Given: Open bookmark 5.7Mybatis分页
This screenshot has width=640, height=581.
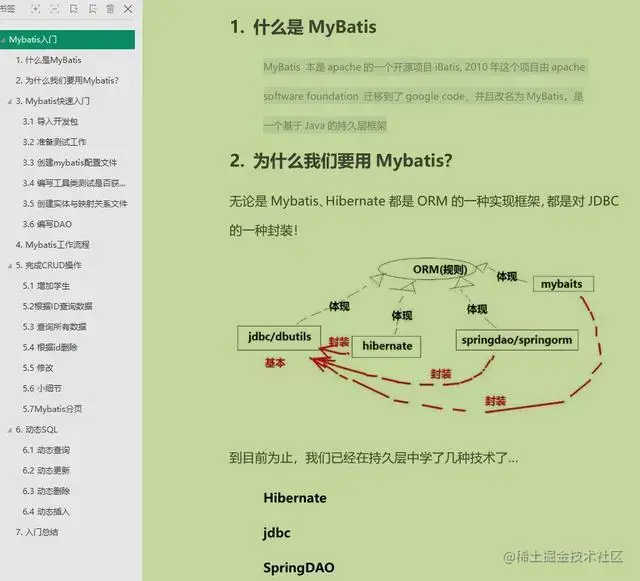Looking at the screenshot, I should point(52,409).
